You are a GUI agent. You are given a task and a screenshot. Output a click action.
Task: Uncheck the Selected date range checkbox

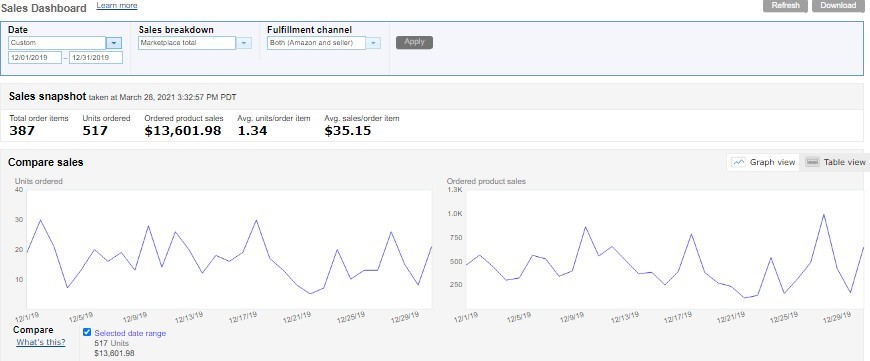click(87, 333)
